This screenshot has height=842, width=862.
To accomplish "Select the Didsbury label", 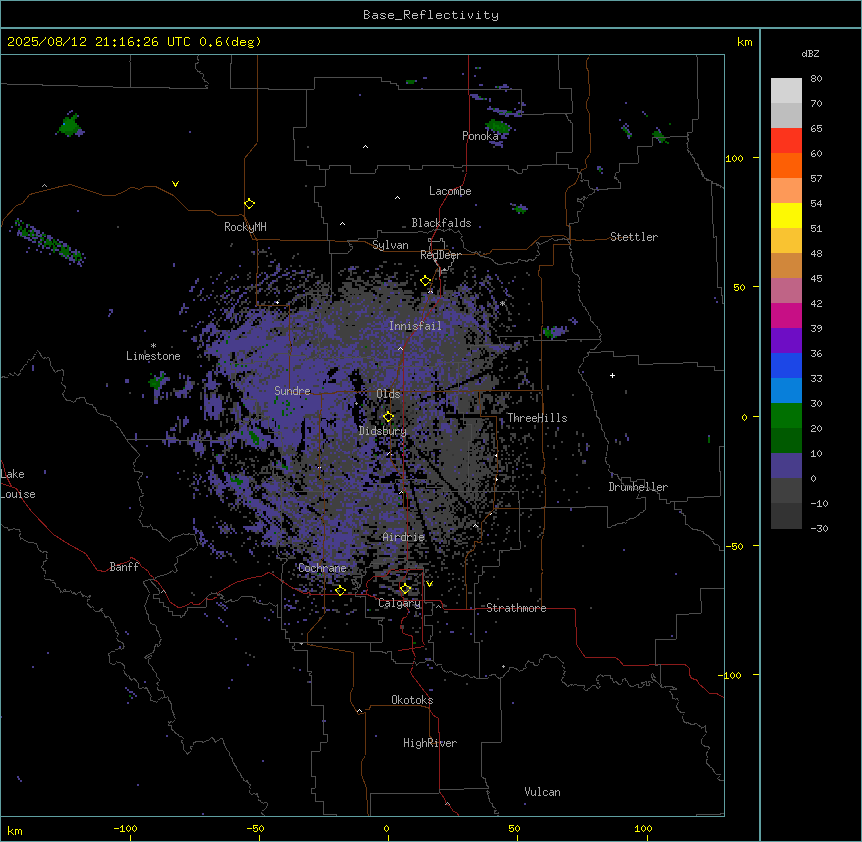I will [x=383, y=431].
